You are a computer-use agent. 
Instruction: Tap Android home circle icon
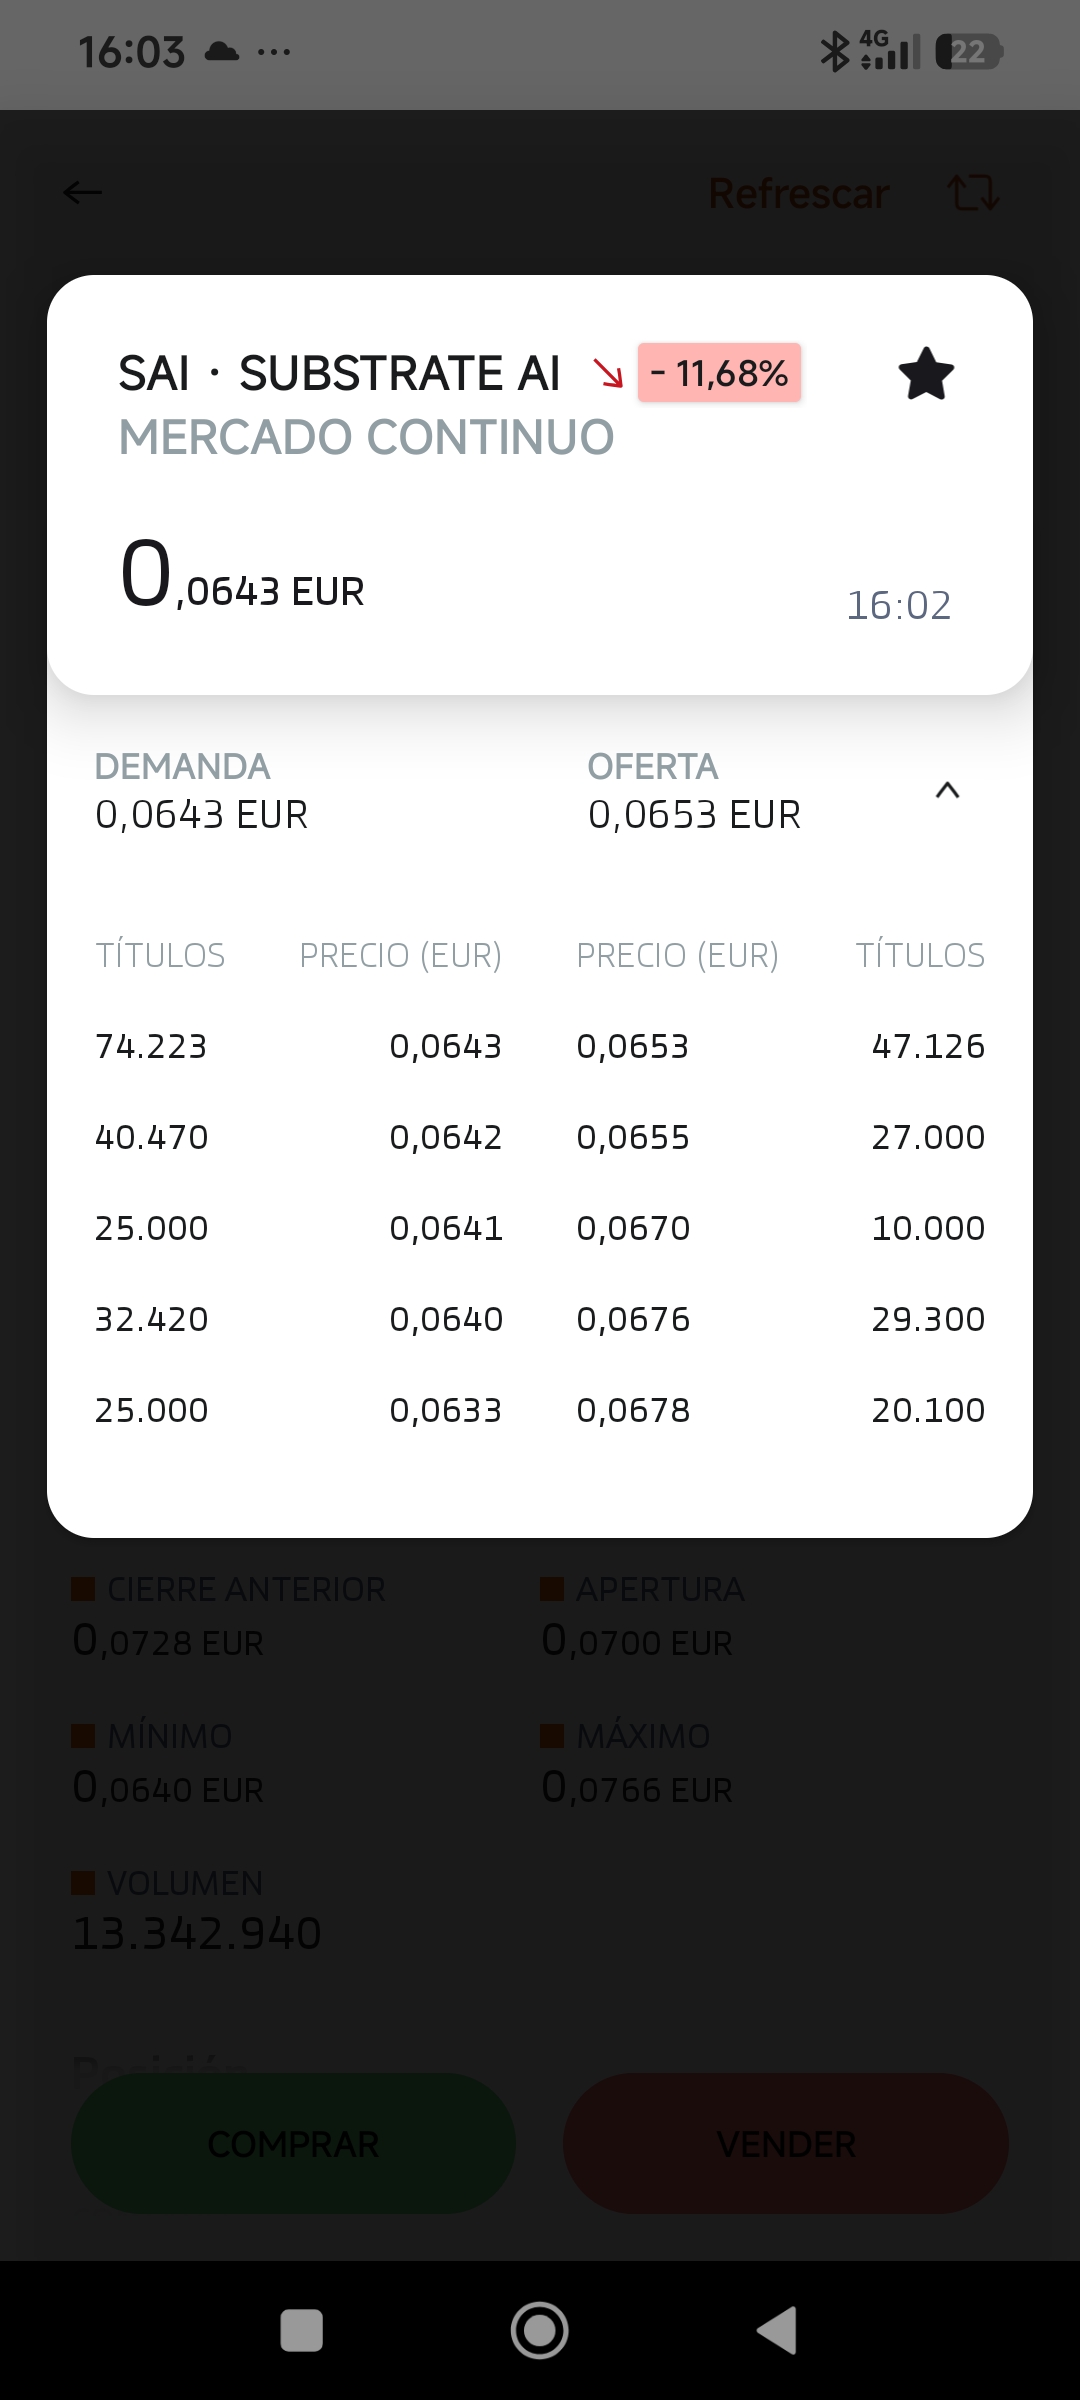(540, 2330)
